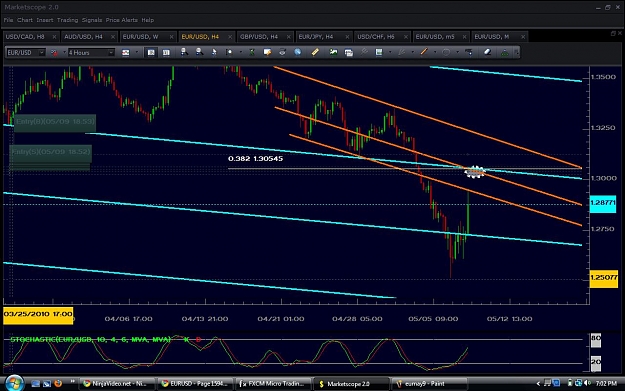Click the green picture export icon
The image size is (625, 391).
click(333, 52)
